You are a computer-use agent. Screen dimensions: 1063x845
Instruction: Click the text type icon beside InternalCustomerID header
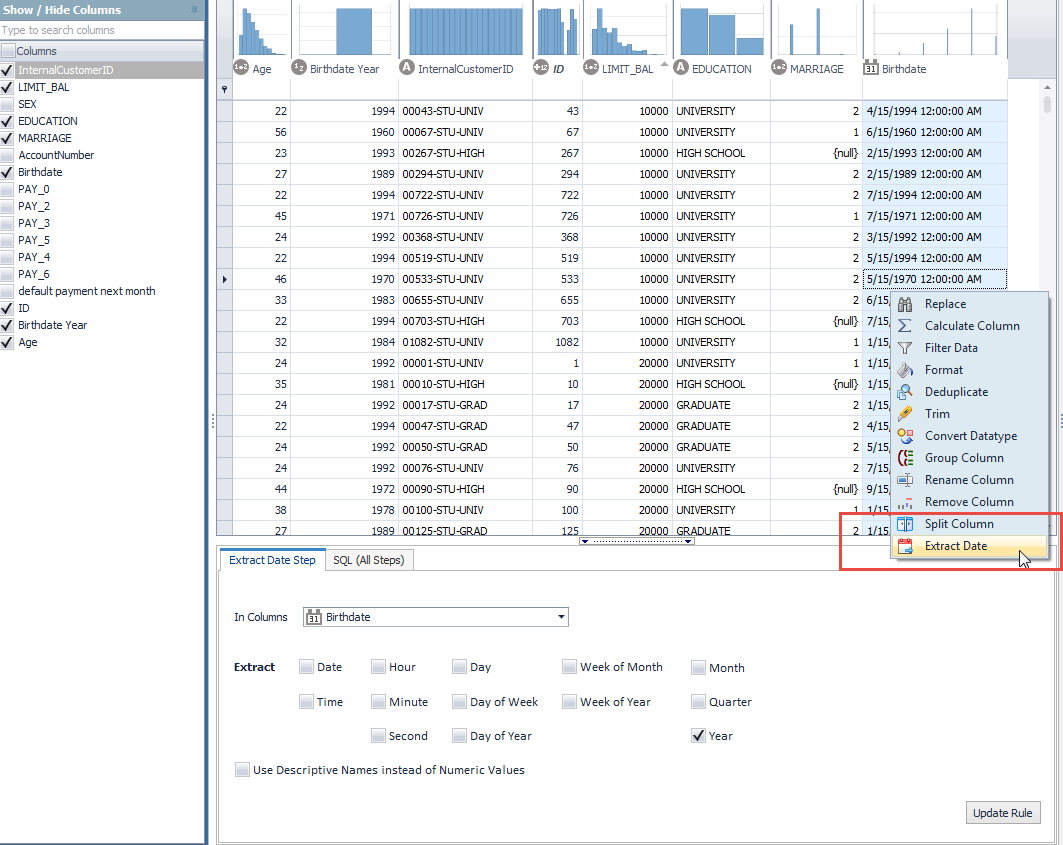pyautogui.click(x=407, y=68)
